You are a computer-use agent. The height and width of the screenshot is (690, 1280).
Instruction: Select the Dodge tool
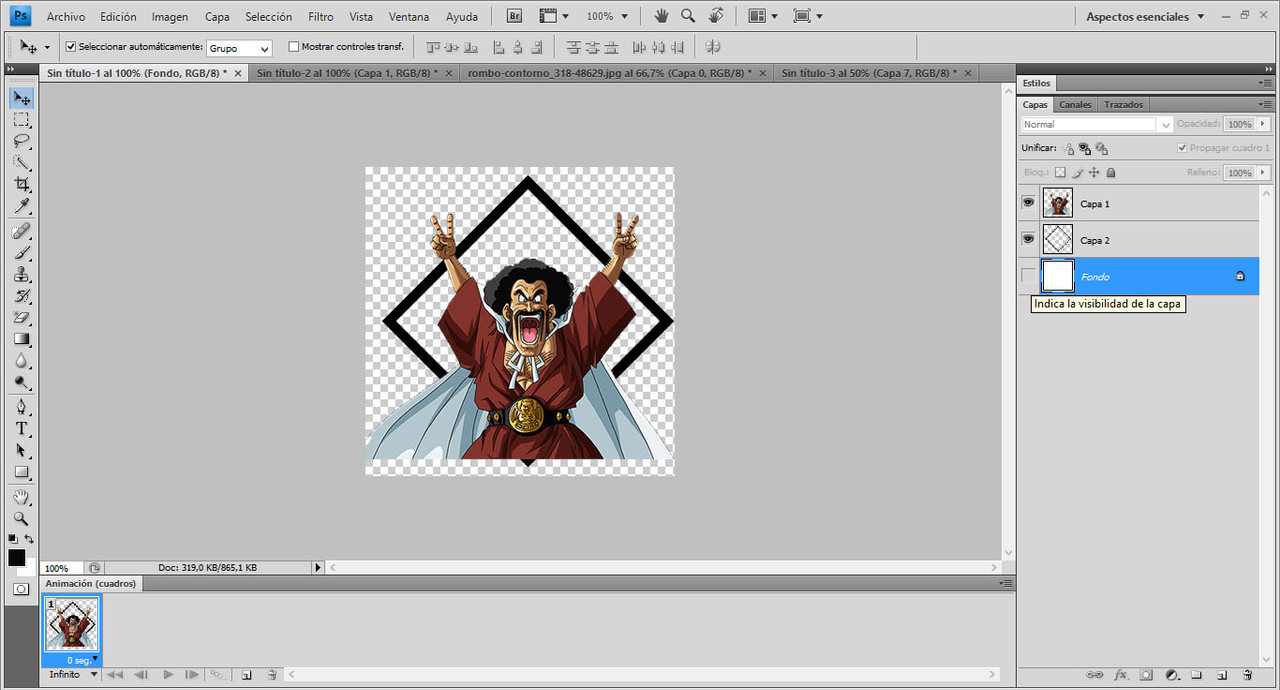21,382
